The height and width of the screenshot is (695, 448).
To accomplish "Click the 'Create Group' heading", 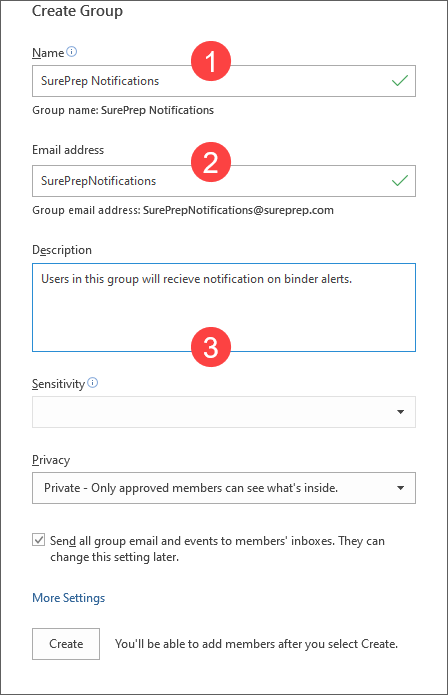I will pos(78,11).
